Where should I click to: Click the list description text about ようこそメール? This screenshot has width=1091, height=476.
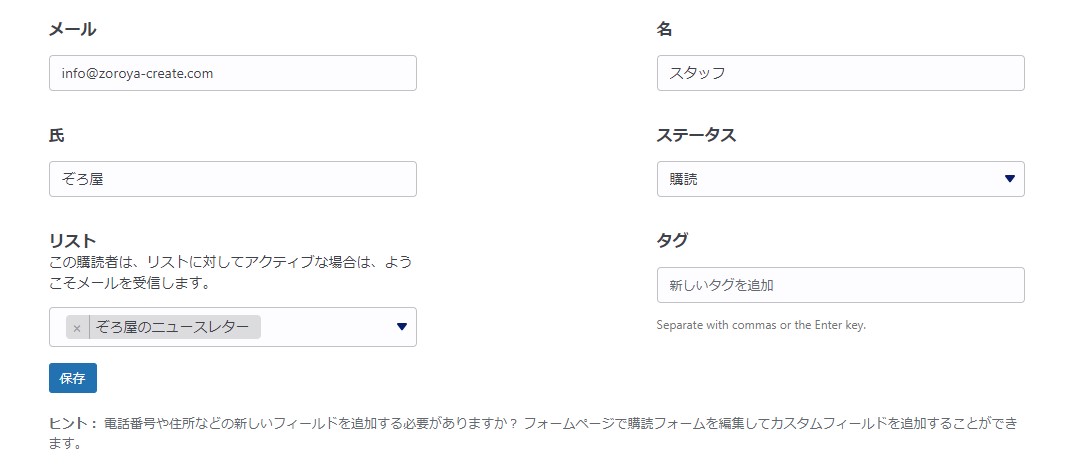pyautogui.click(x=230, y=272)
